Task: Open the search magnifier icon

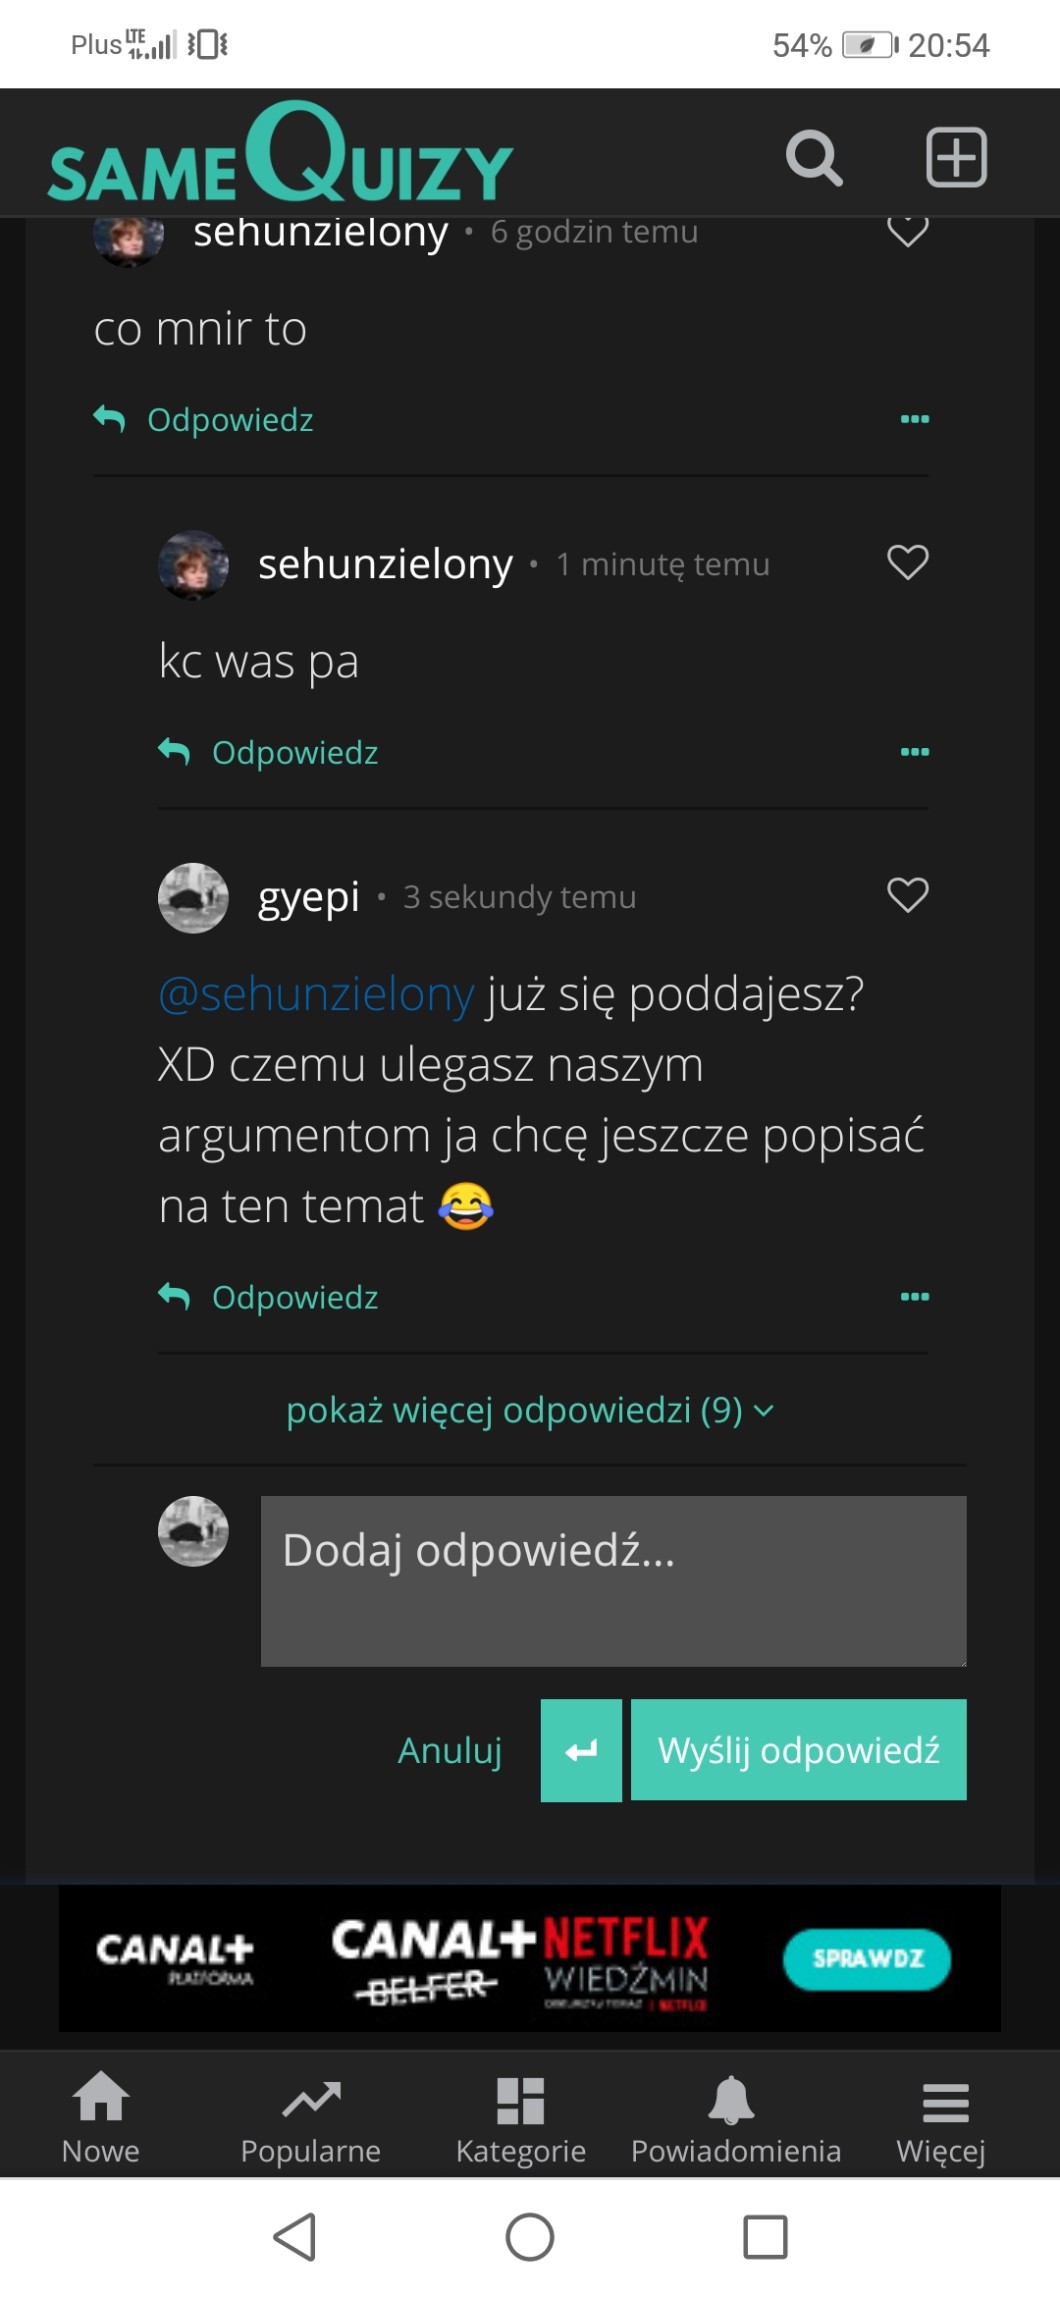Action: [x=813, y=158]
